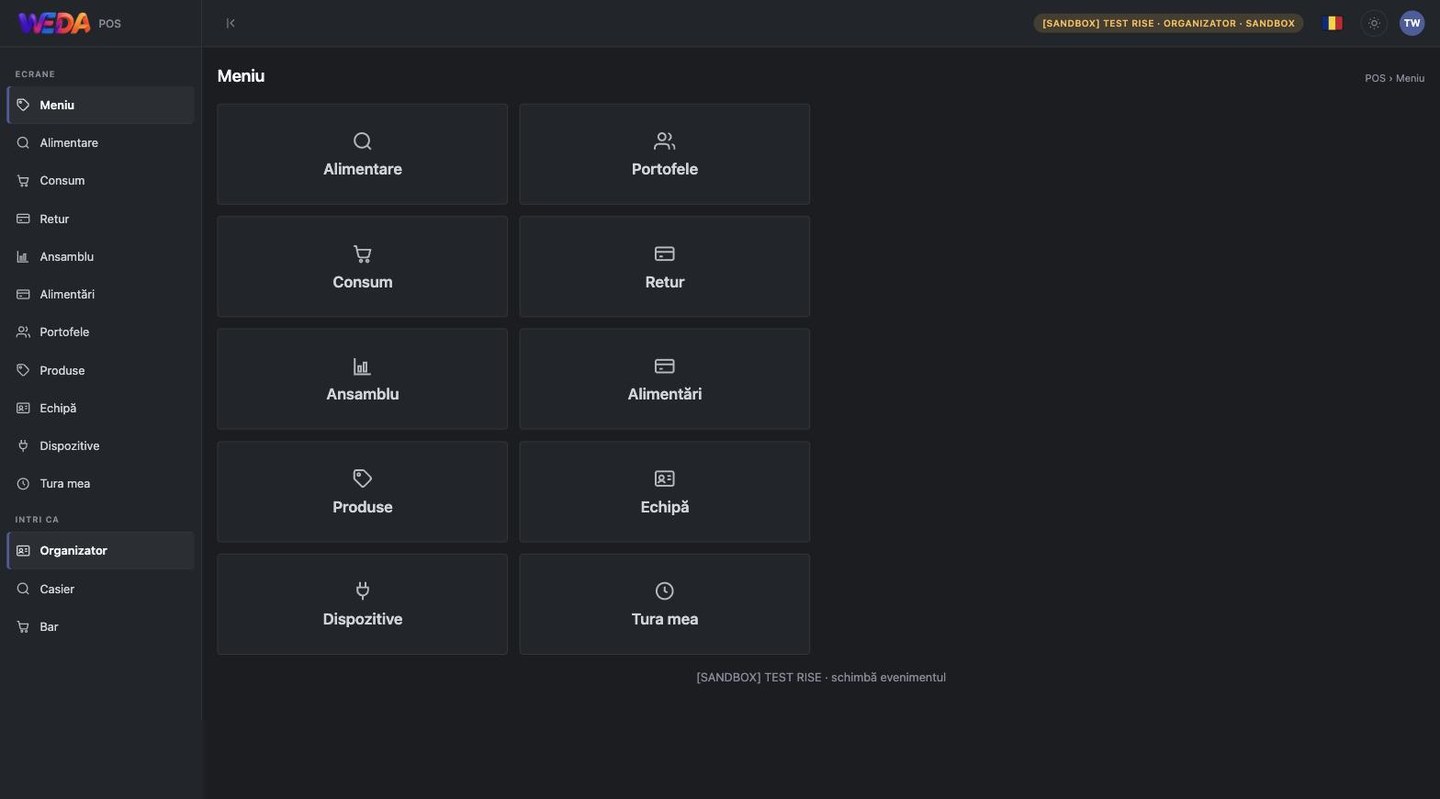Viewport: 1440px width, 799px height.
Task: Click the card icon beside Retur in sidebar
Action: (23, 219)
